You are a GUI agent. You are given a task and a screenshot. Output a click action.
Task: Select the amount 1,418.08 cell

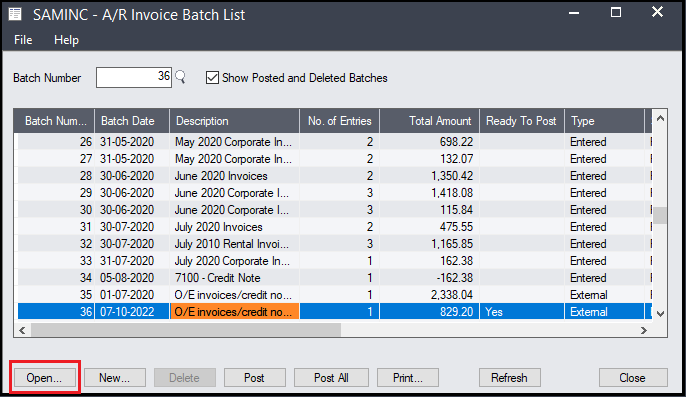click(430, 193)
